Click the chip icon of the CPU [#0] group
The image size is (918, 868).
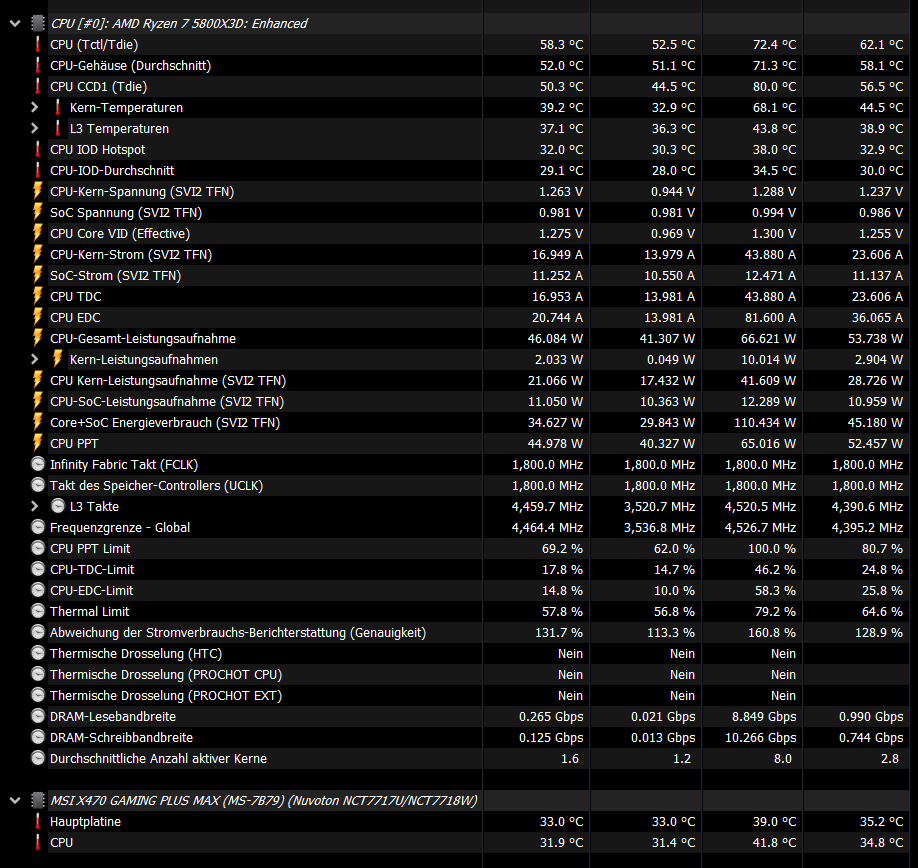[x=37, y=23]
